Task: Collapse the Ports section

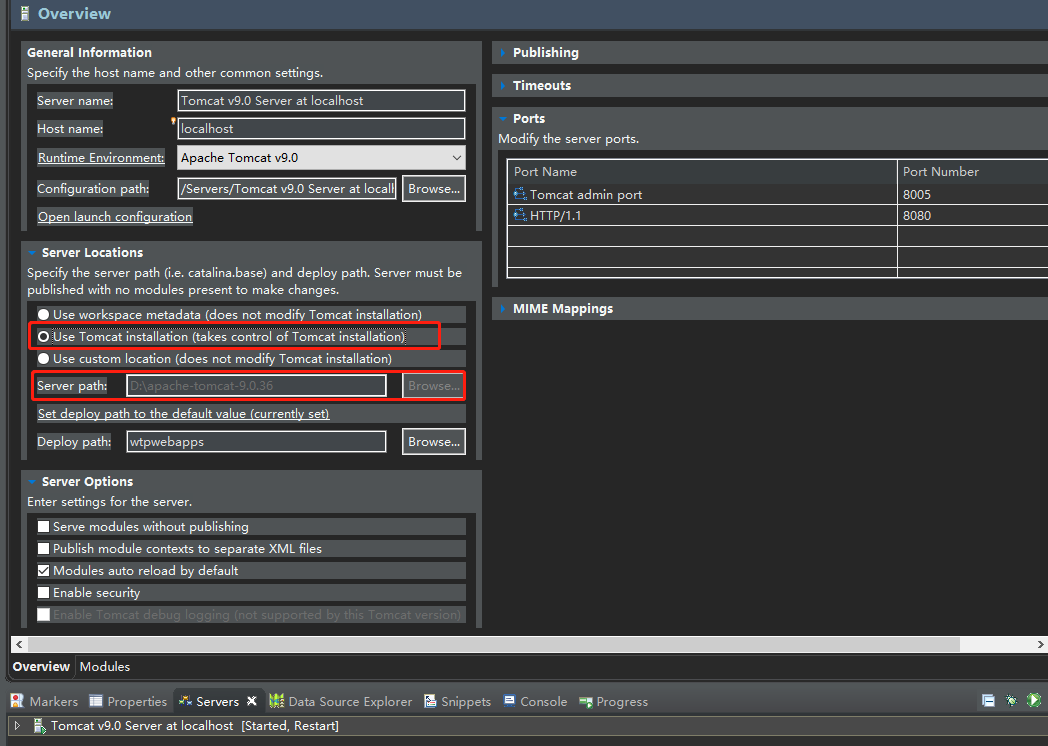Action: tap(503, 118)
